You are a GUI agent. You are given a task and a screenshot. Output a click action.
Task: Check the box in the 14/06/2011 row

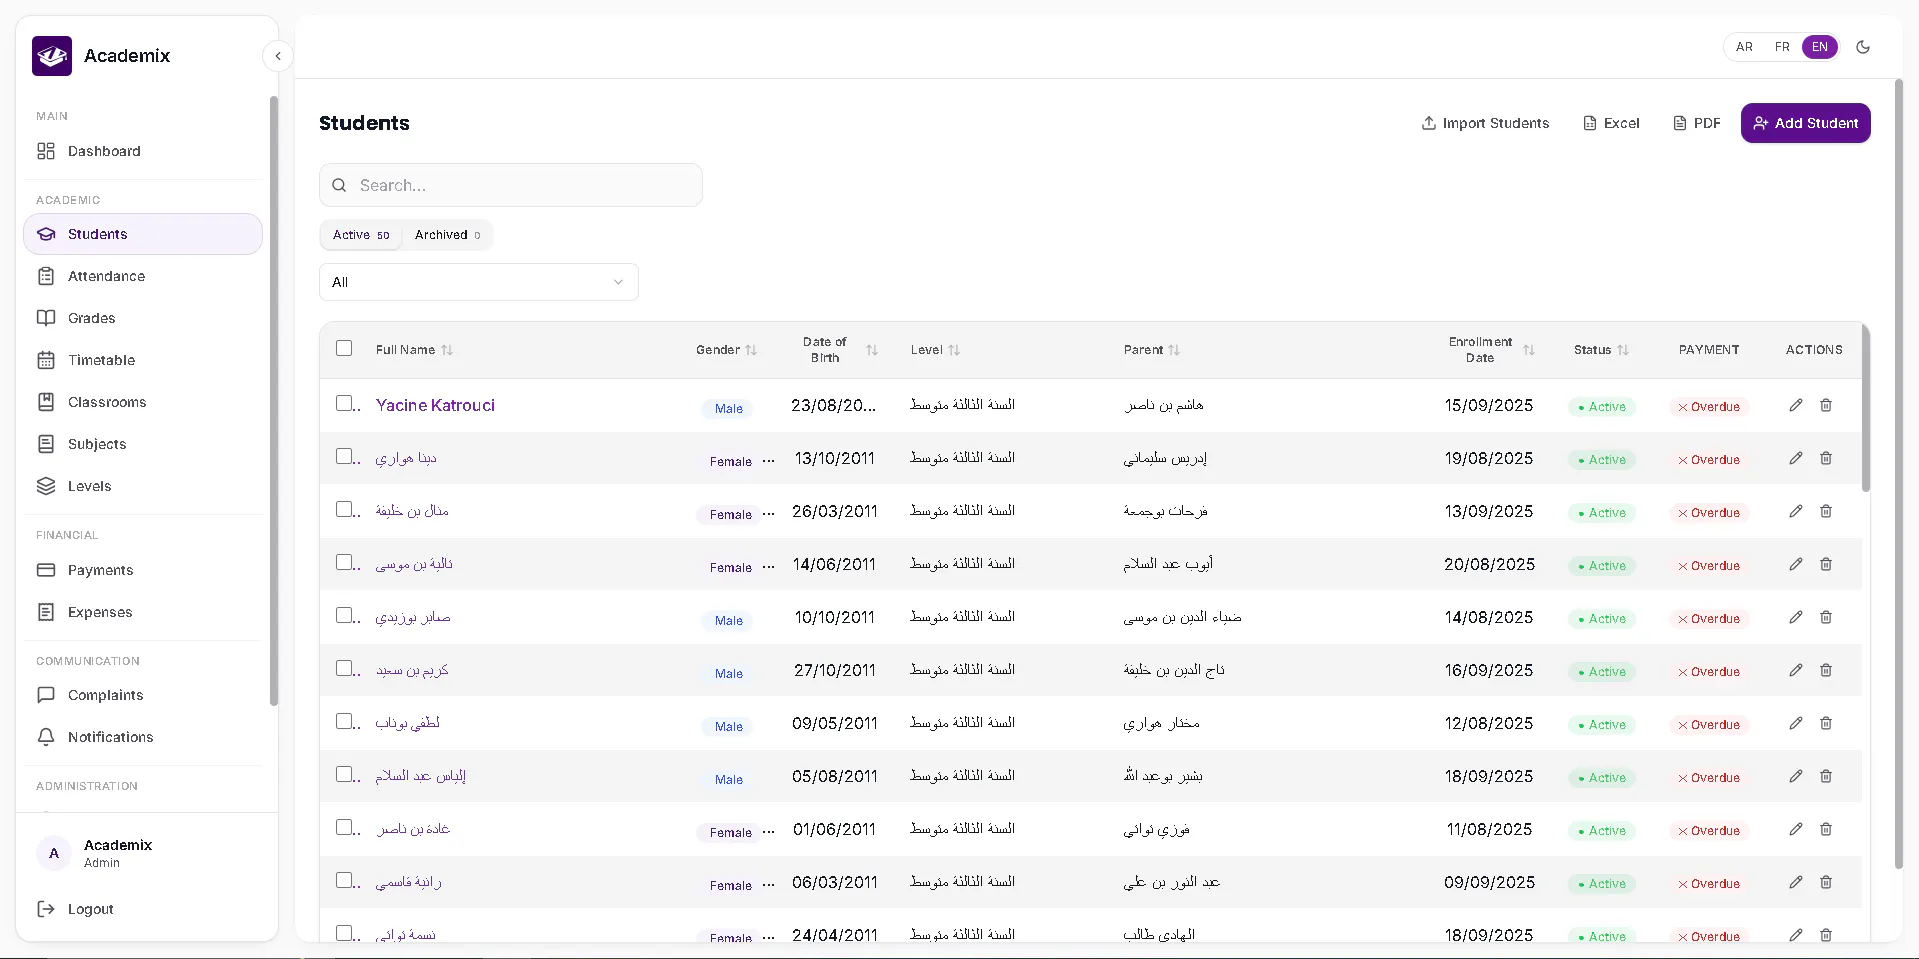[344, 562]
